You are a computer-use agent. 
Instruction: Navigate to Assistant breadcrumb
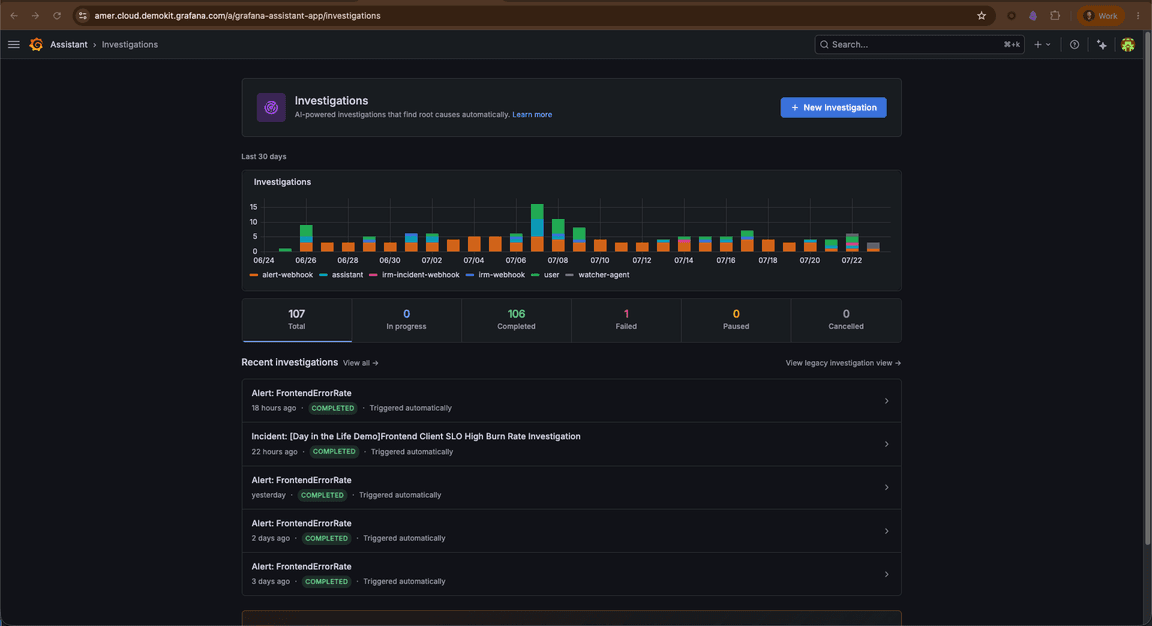coord(68,45)
